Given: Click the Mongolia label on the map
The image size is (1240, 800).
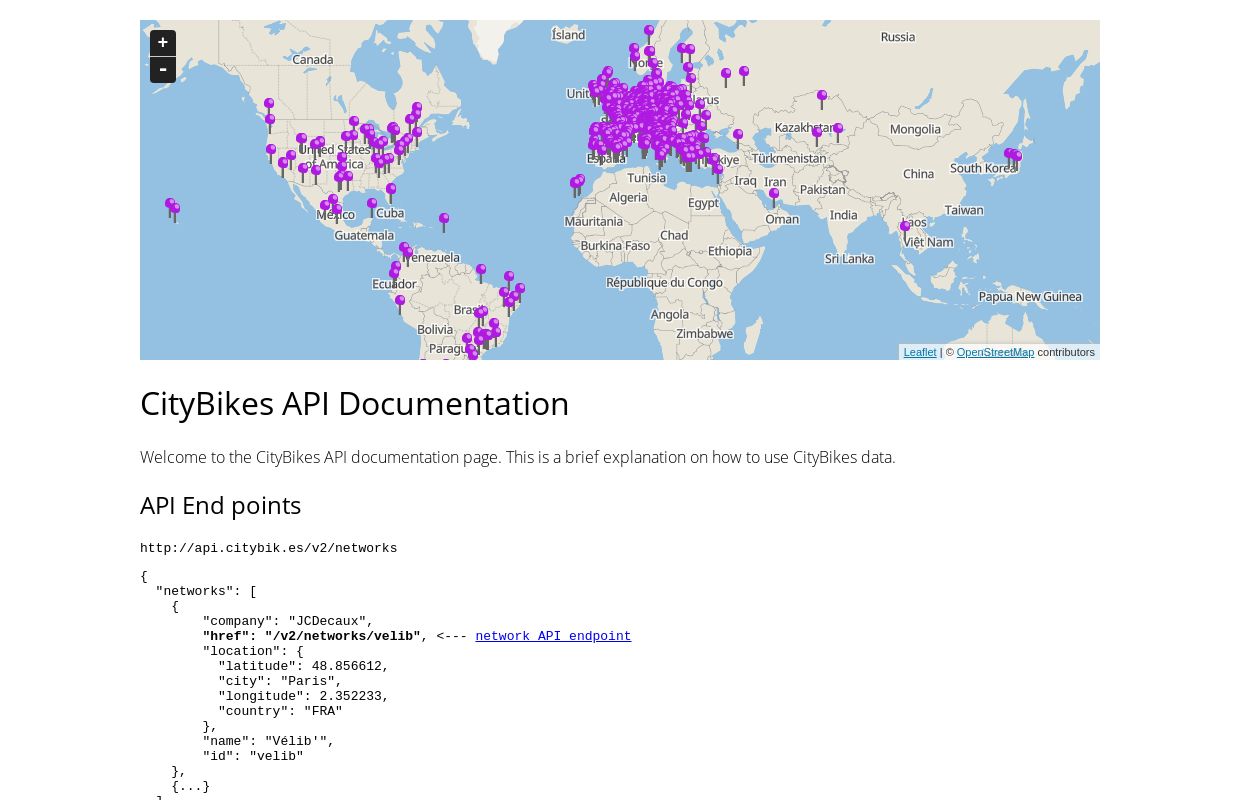Looking at the screenshot, I should click(x=915, y=129).
